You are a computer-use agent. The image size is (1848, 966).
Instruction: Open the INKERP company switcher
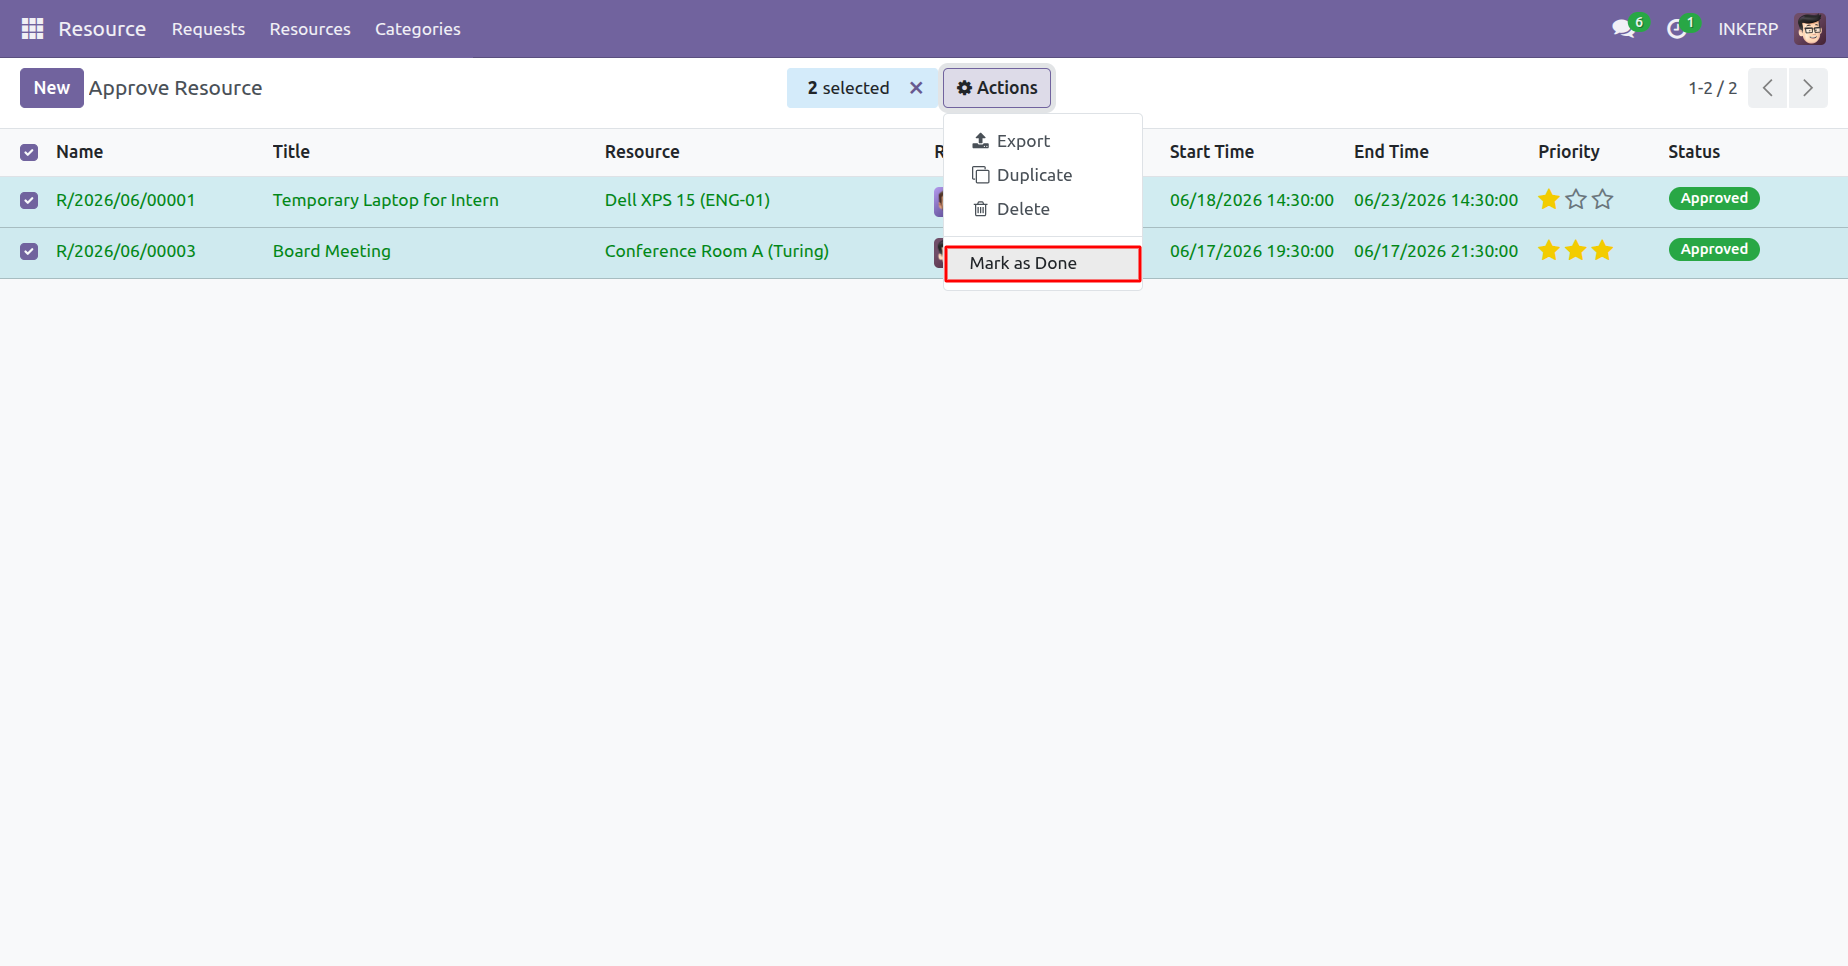1748,29
